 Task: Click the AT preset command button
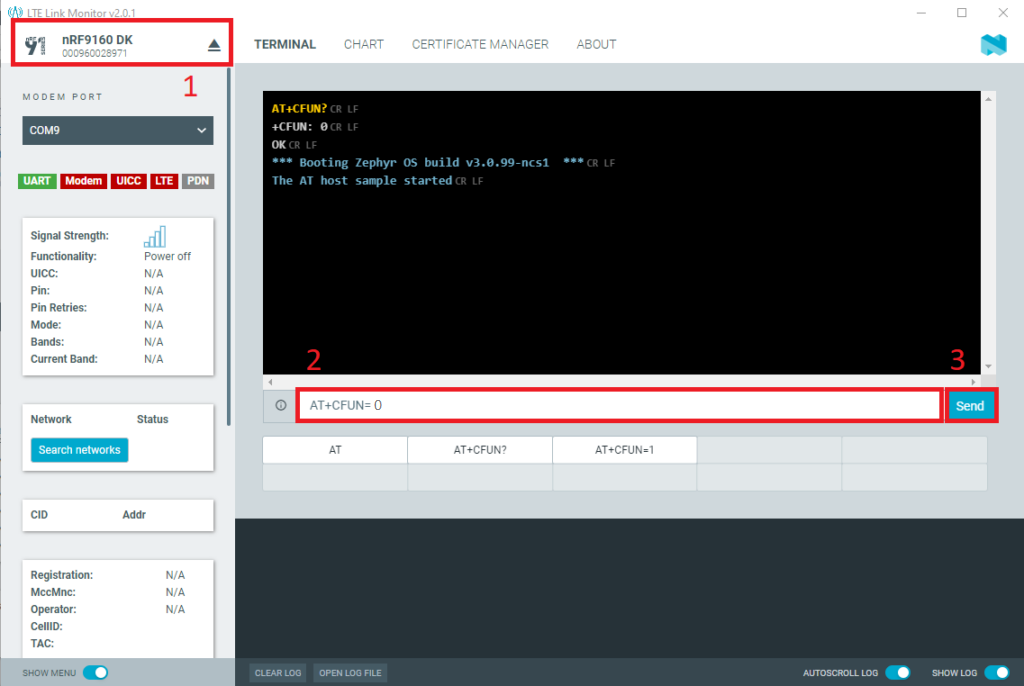click(x=335, y=450)
